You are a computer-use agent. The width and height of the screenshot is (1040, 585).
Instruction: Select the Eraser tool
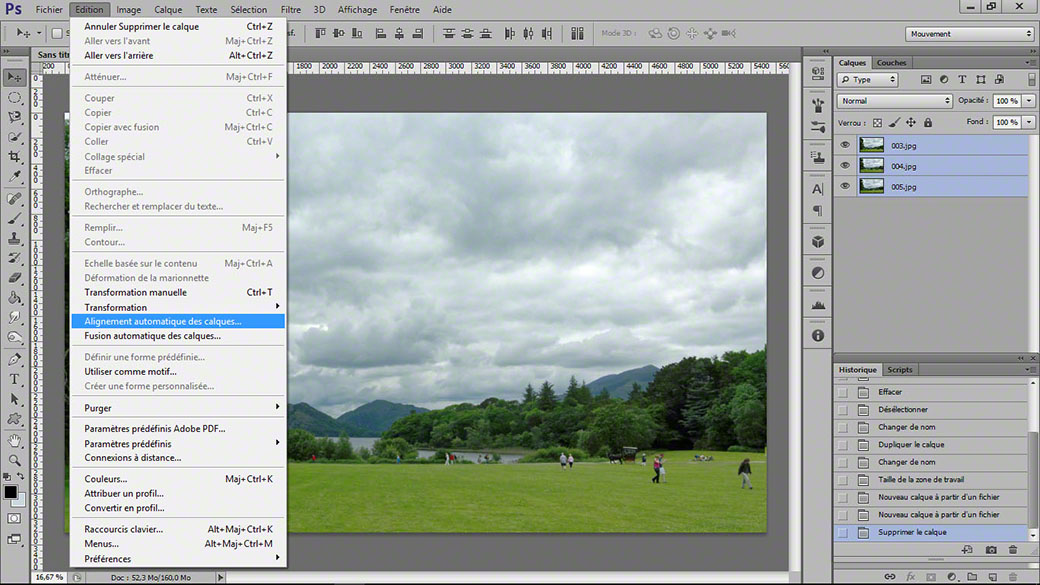click(x=14, y=278)
